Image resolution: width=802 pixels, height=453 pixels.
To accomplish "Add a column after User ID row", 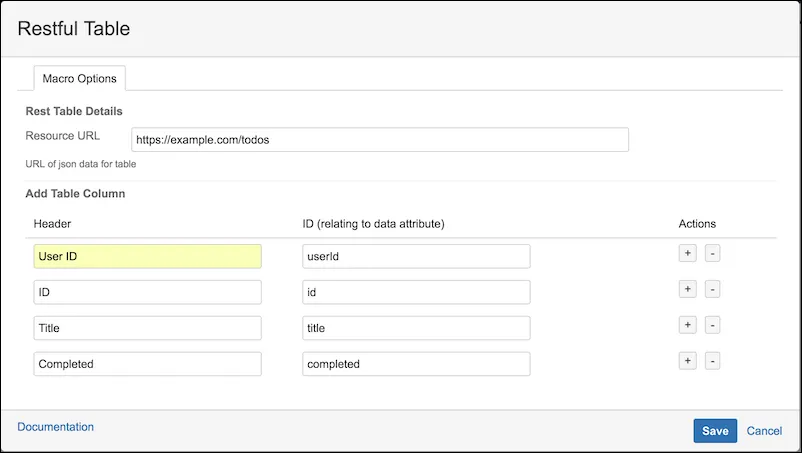I will click(687, 253).
